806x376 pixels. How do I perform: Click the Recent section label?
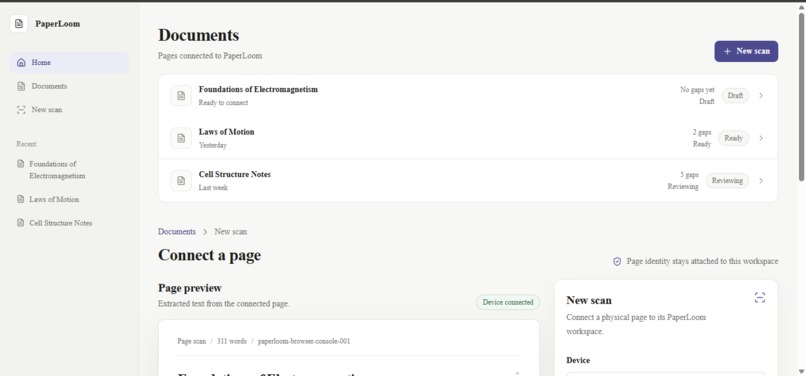[x=26, y=144]
